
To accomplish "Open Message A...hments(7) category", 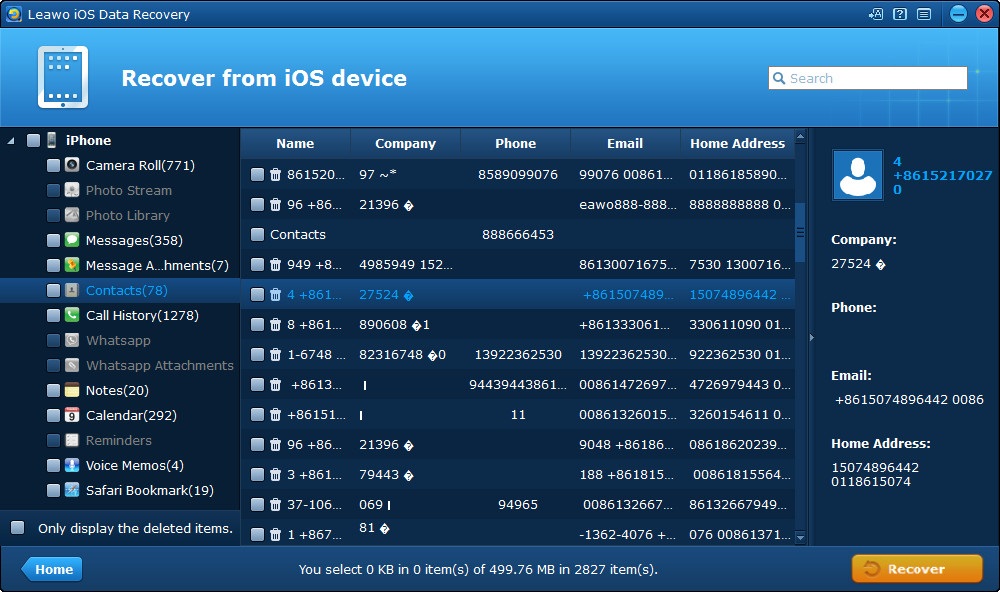I will pyautogui.click(x=157, y=265).
